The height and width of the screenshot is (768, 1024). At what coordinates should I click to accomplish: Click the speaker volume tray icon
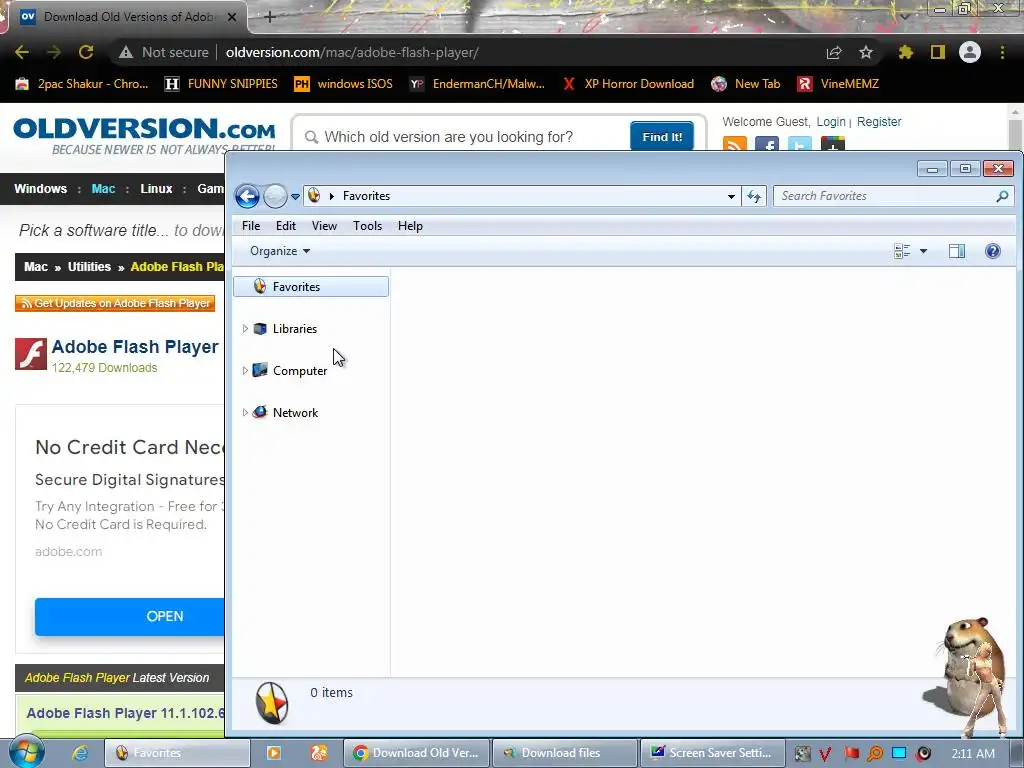(923, 753)
